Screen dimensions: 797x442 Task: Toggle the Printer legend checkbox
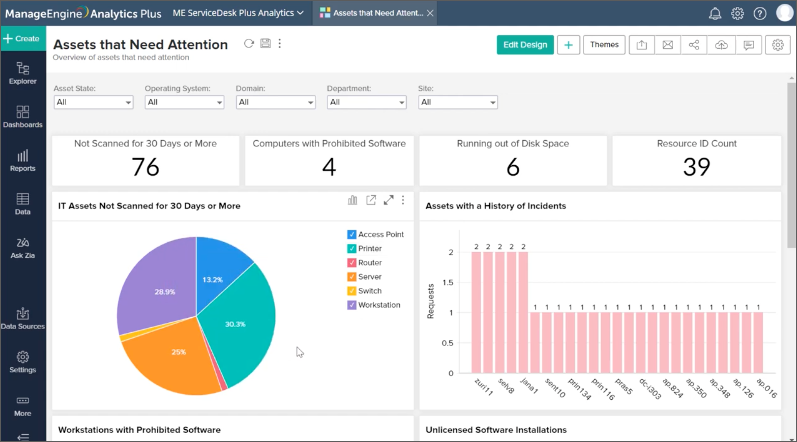[351, 248]
